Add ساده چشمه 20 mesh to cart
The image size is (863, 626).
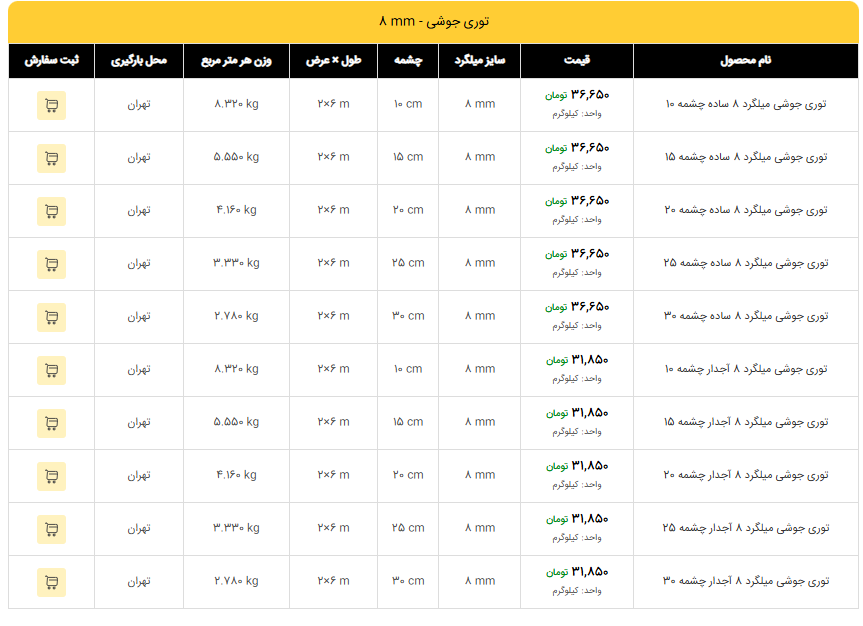coord(51,211)
